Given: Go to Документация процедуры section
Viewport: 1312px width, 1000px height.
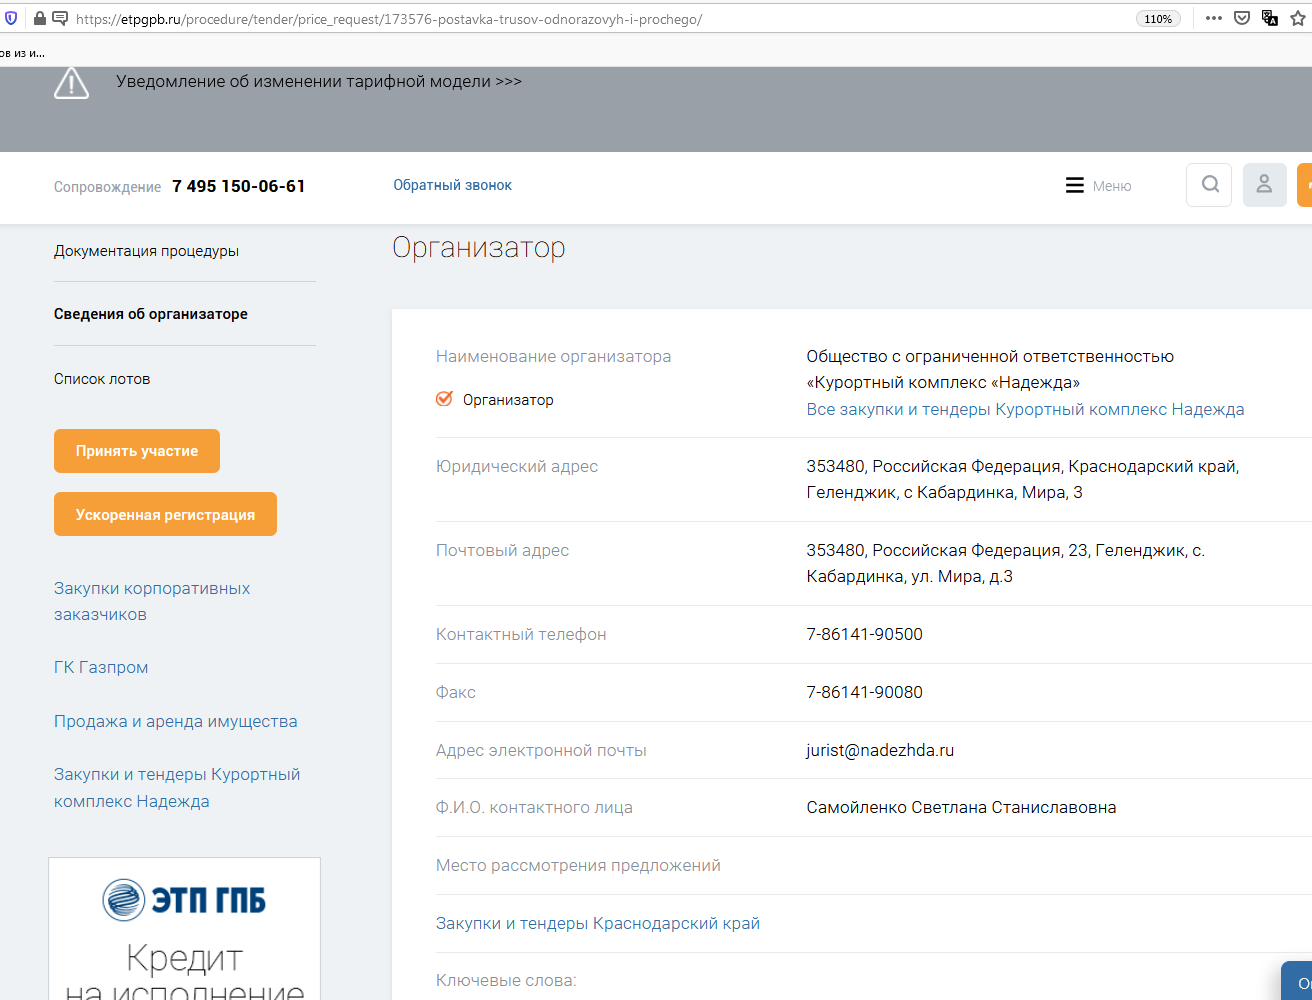Looking at the screenshot, I should pos(146,251).
